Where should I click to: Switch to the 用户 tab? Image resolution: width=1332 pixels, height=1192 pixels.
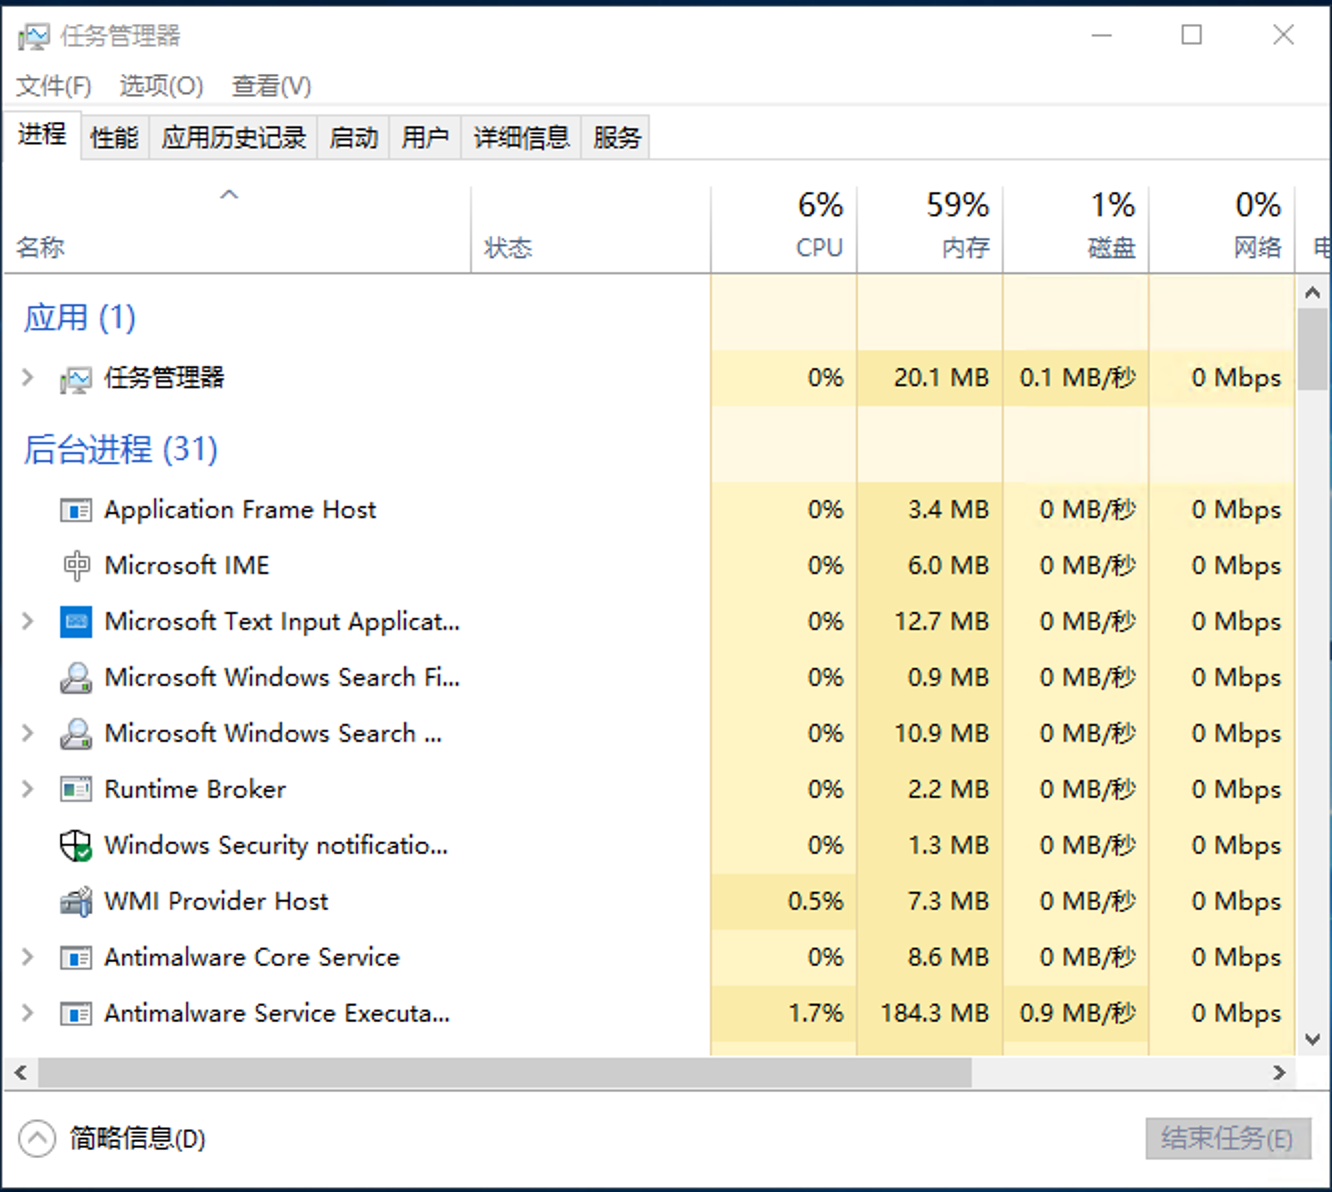pyautogui.click(x=425, y=137)
